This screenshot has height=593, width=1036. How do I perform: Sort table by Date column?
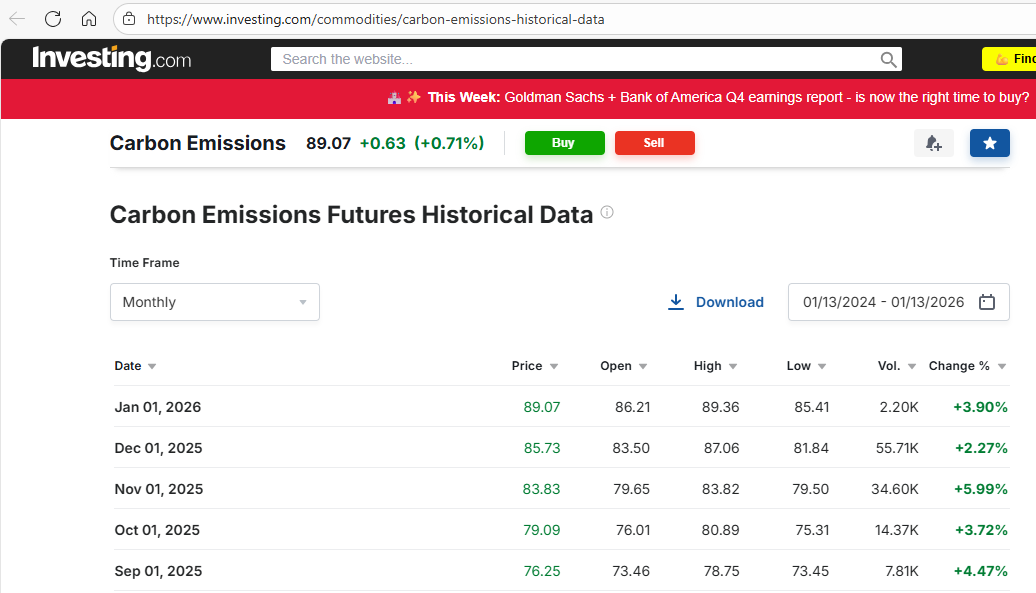pyautogui.click(x=135, y=366)
